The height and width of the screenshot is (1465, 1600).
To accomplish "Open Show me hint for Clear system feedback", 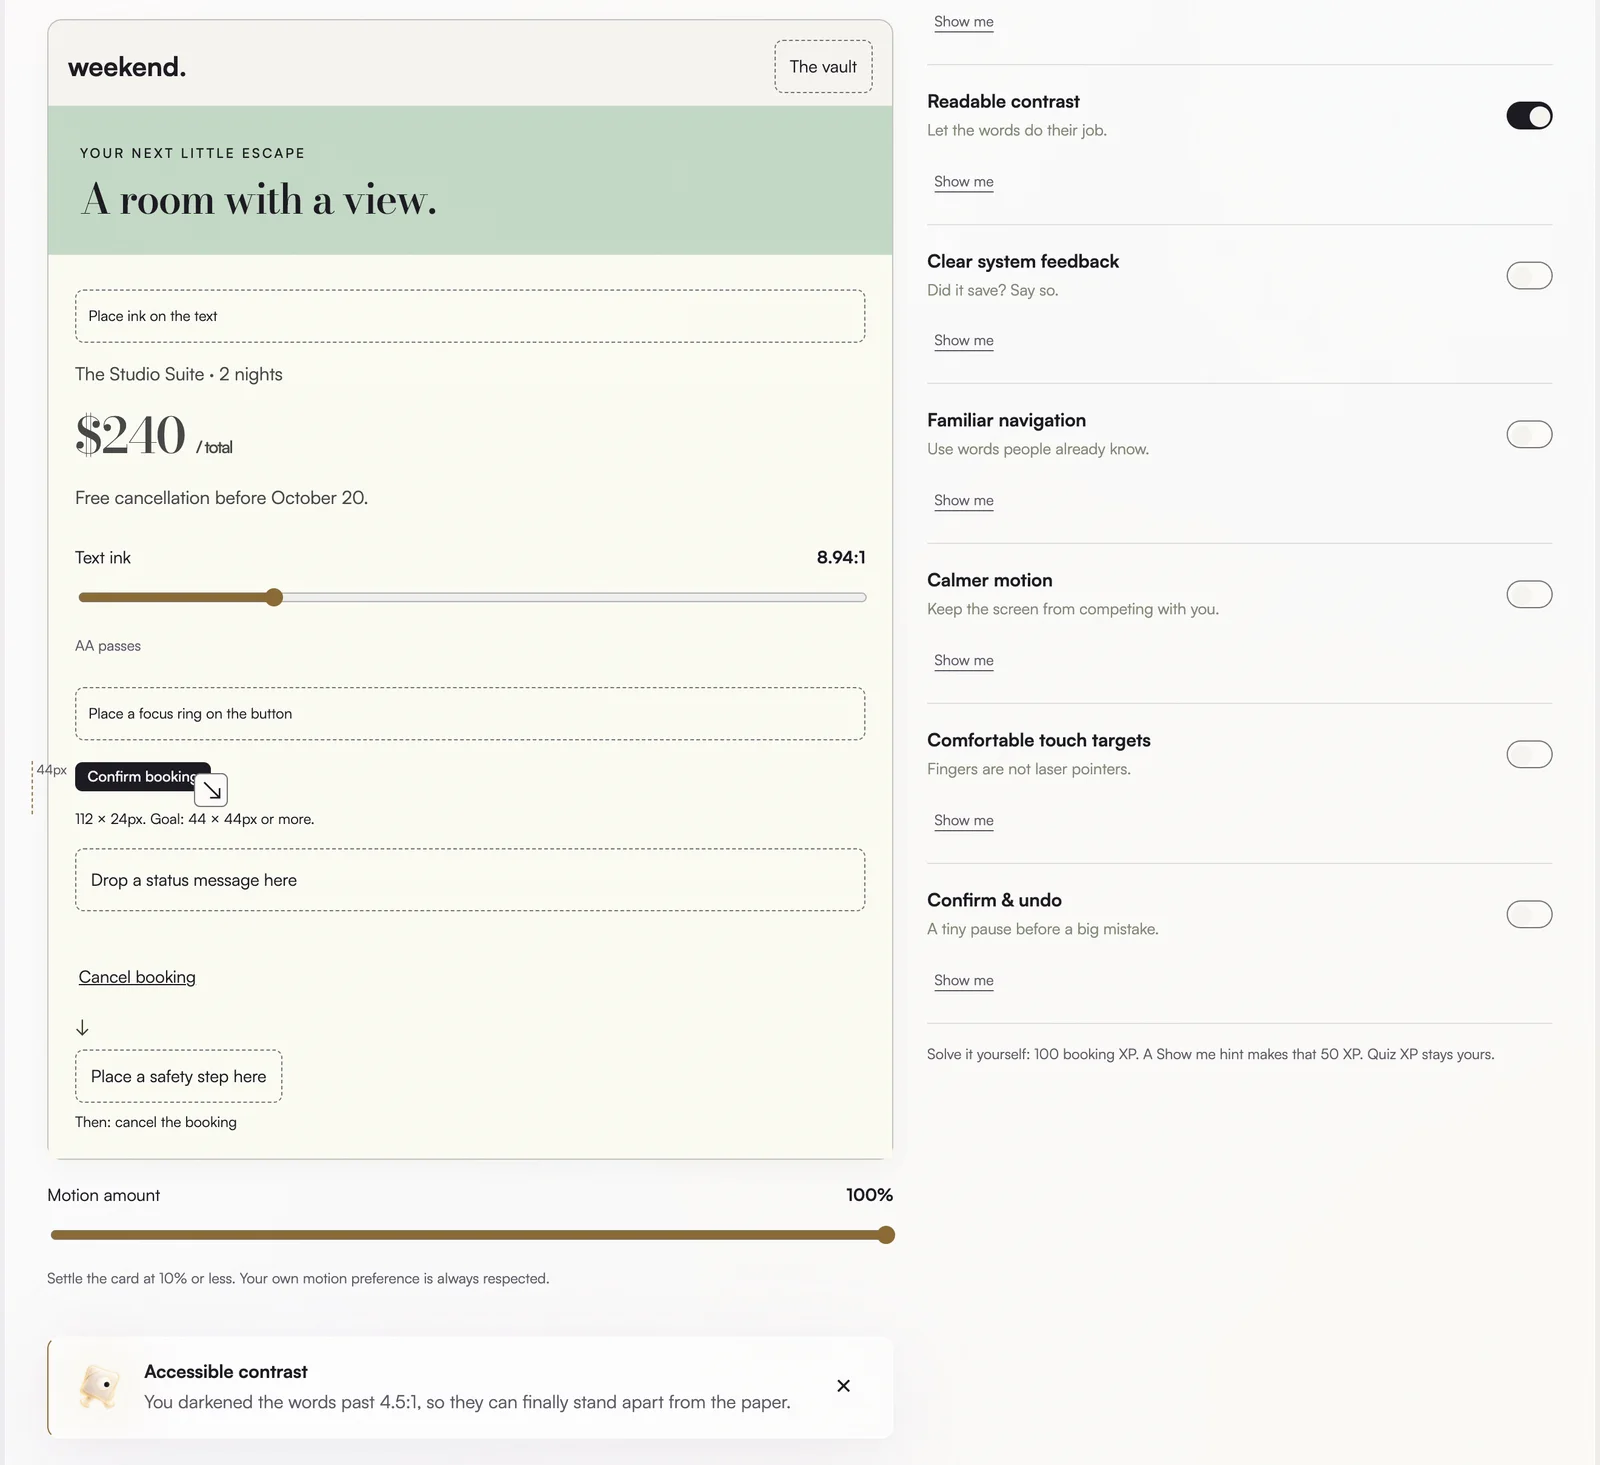I will pyautogui.click(x=964, y=340).
